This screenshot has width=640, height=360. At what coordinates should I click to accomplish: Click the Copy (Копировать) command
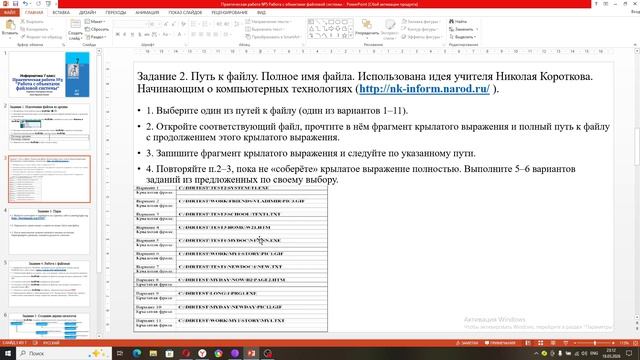[34, 29]
